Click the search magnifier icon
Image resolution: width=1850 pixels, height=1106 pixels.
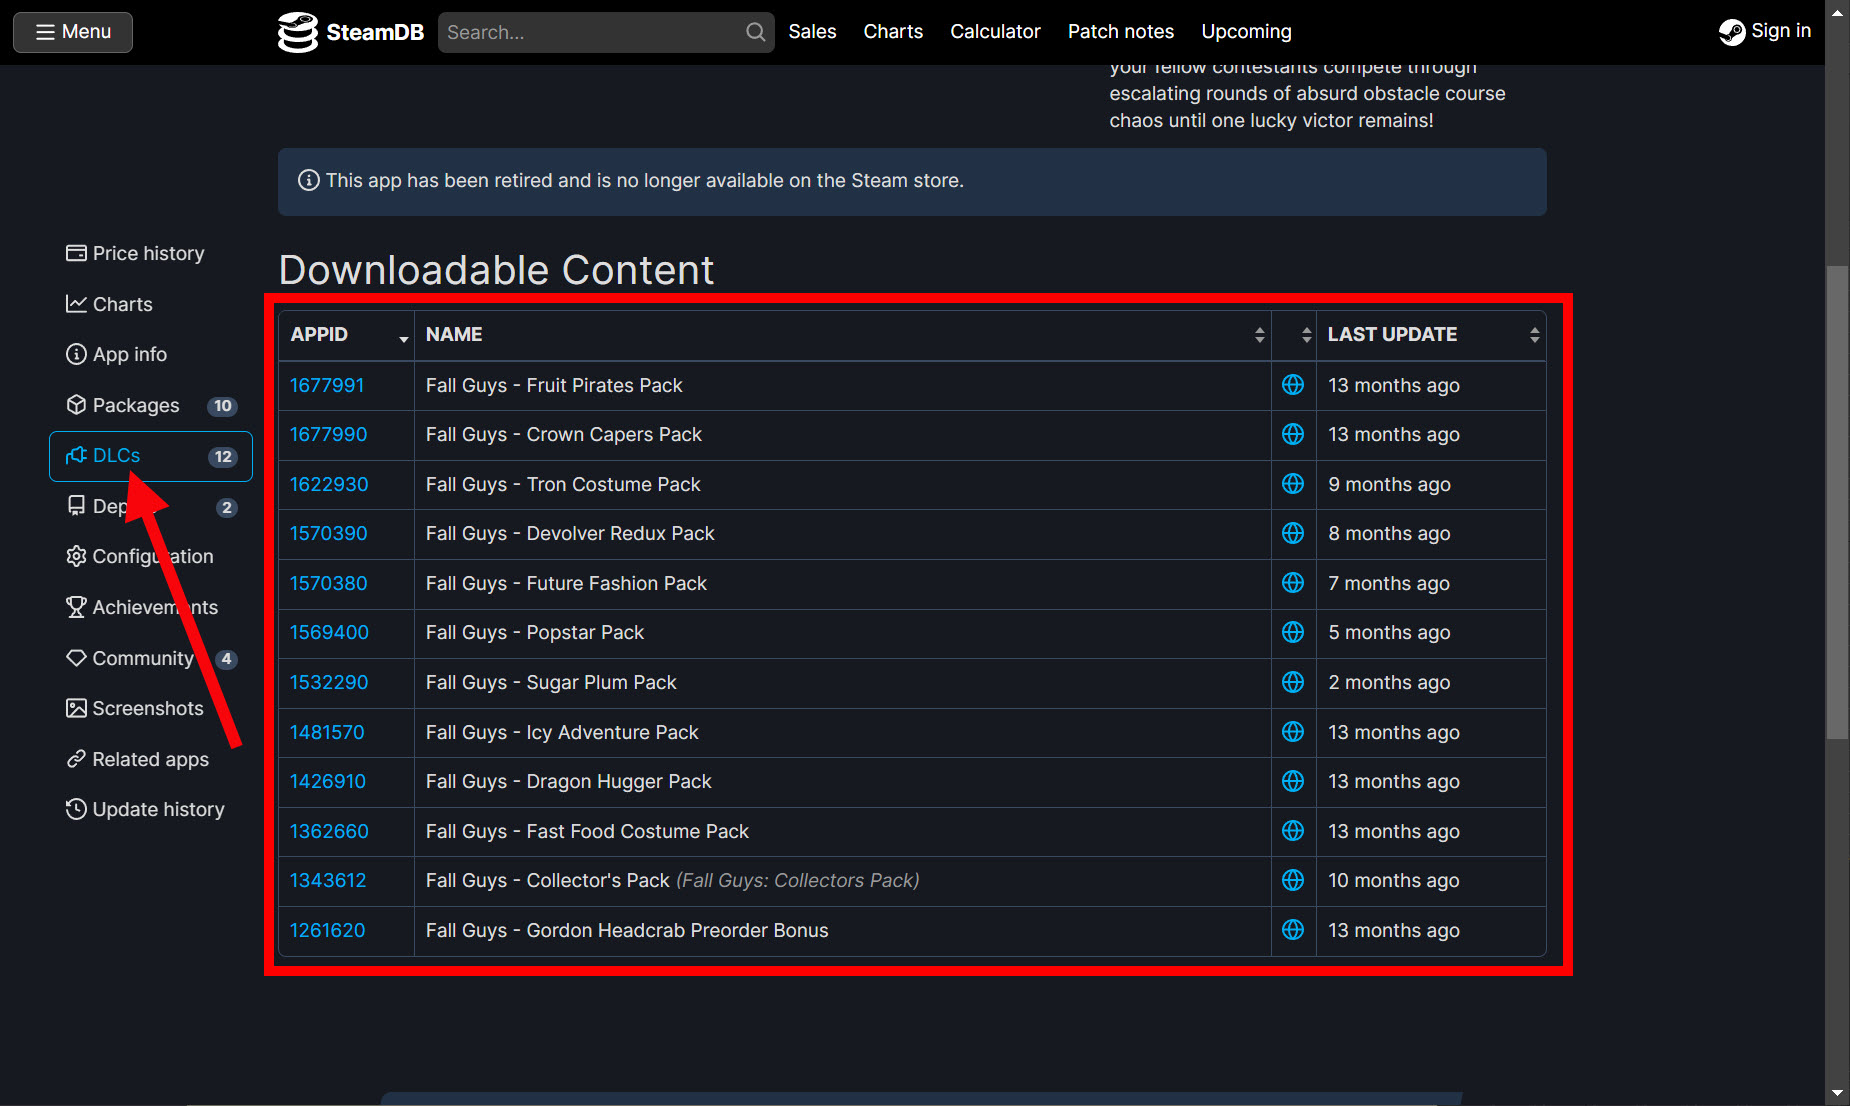(x=756, y=32)
